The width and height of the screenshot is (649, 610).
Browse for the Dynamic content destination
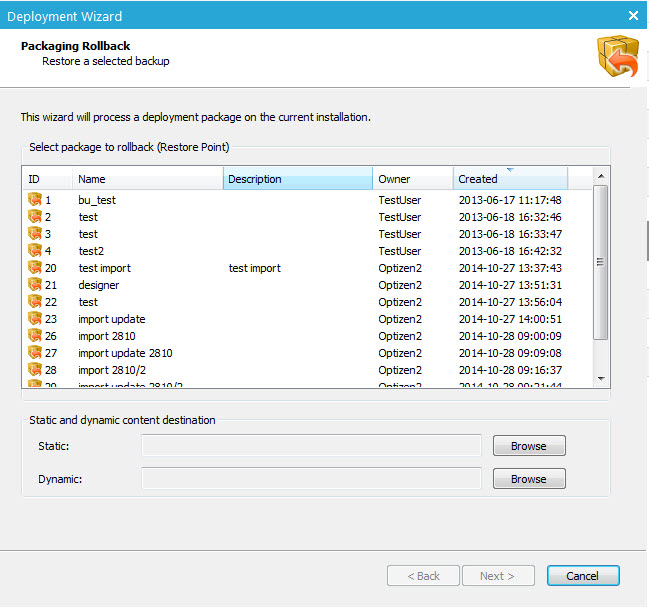[x=529, y=479]
